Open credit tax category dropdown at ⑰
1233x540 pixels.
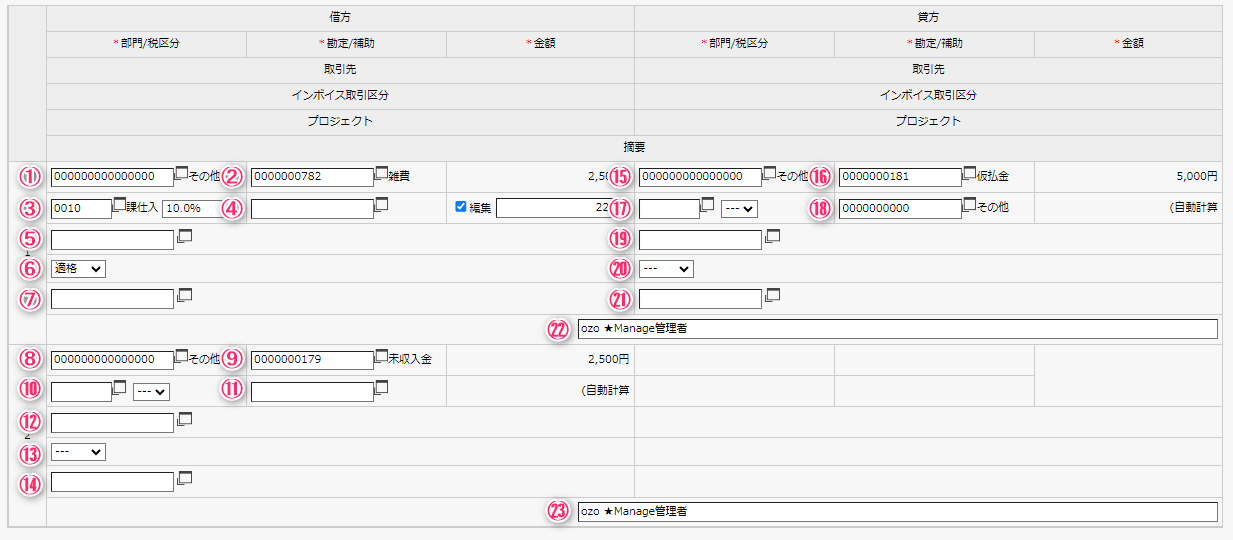coord(739,209)
